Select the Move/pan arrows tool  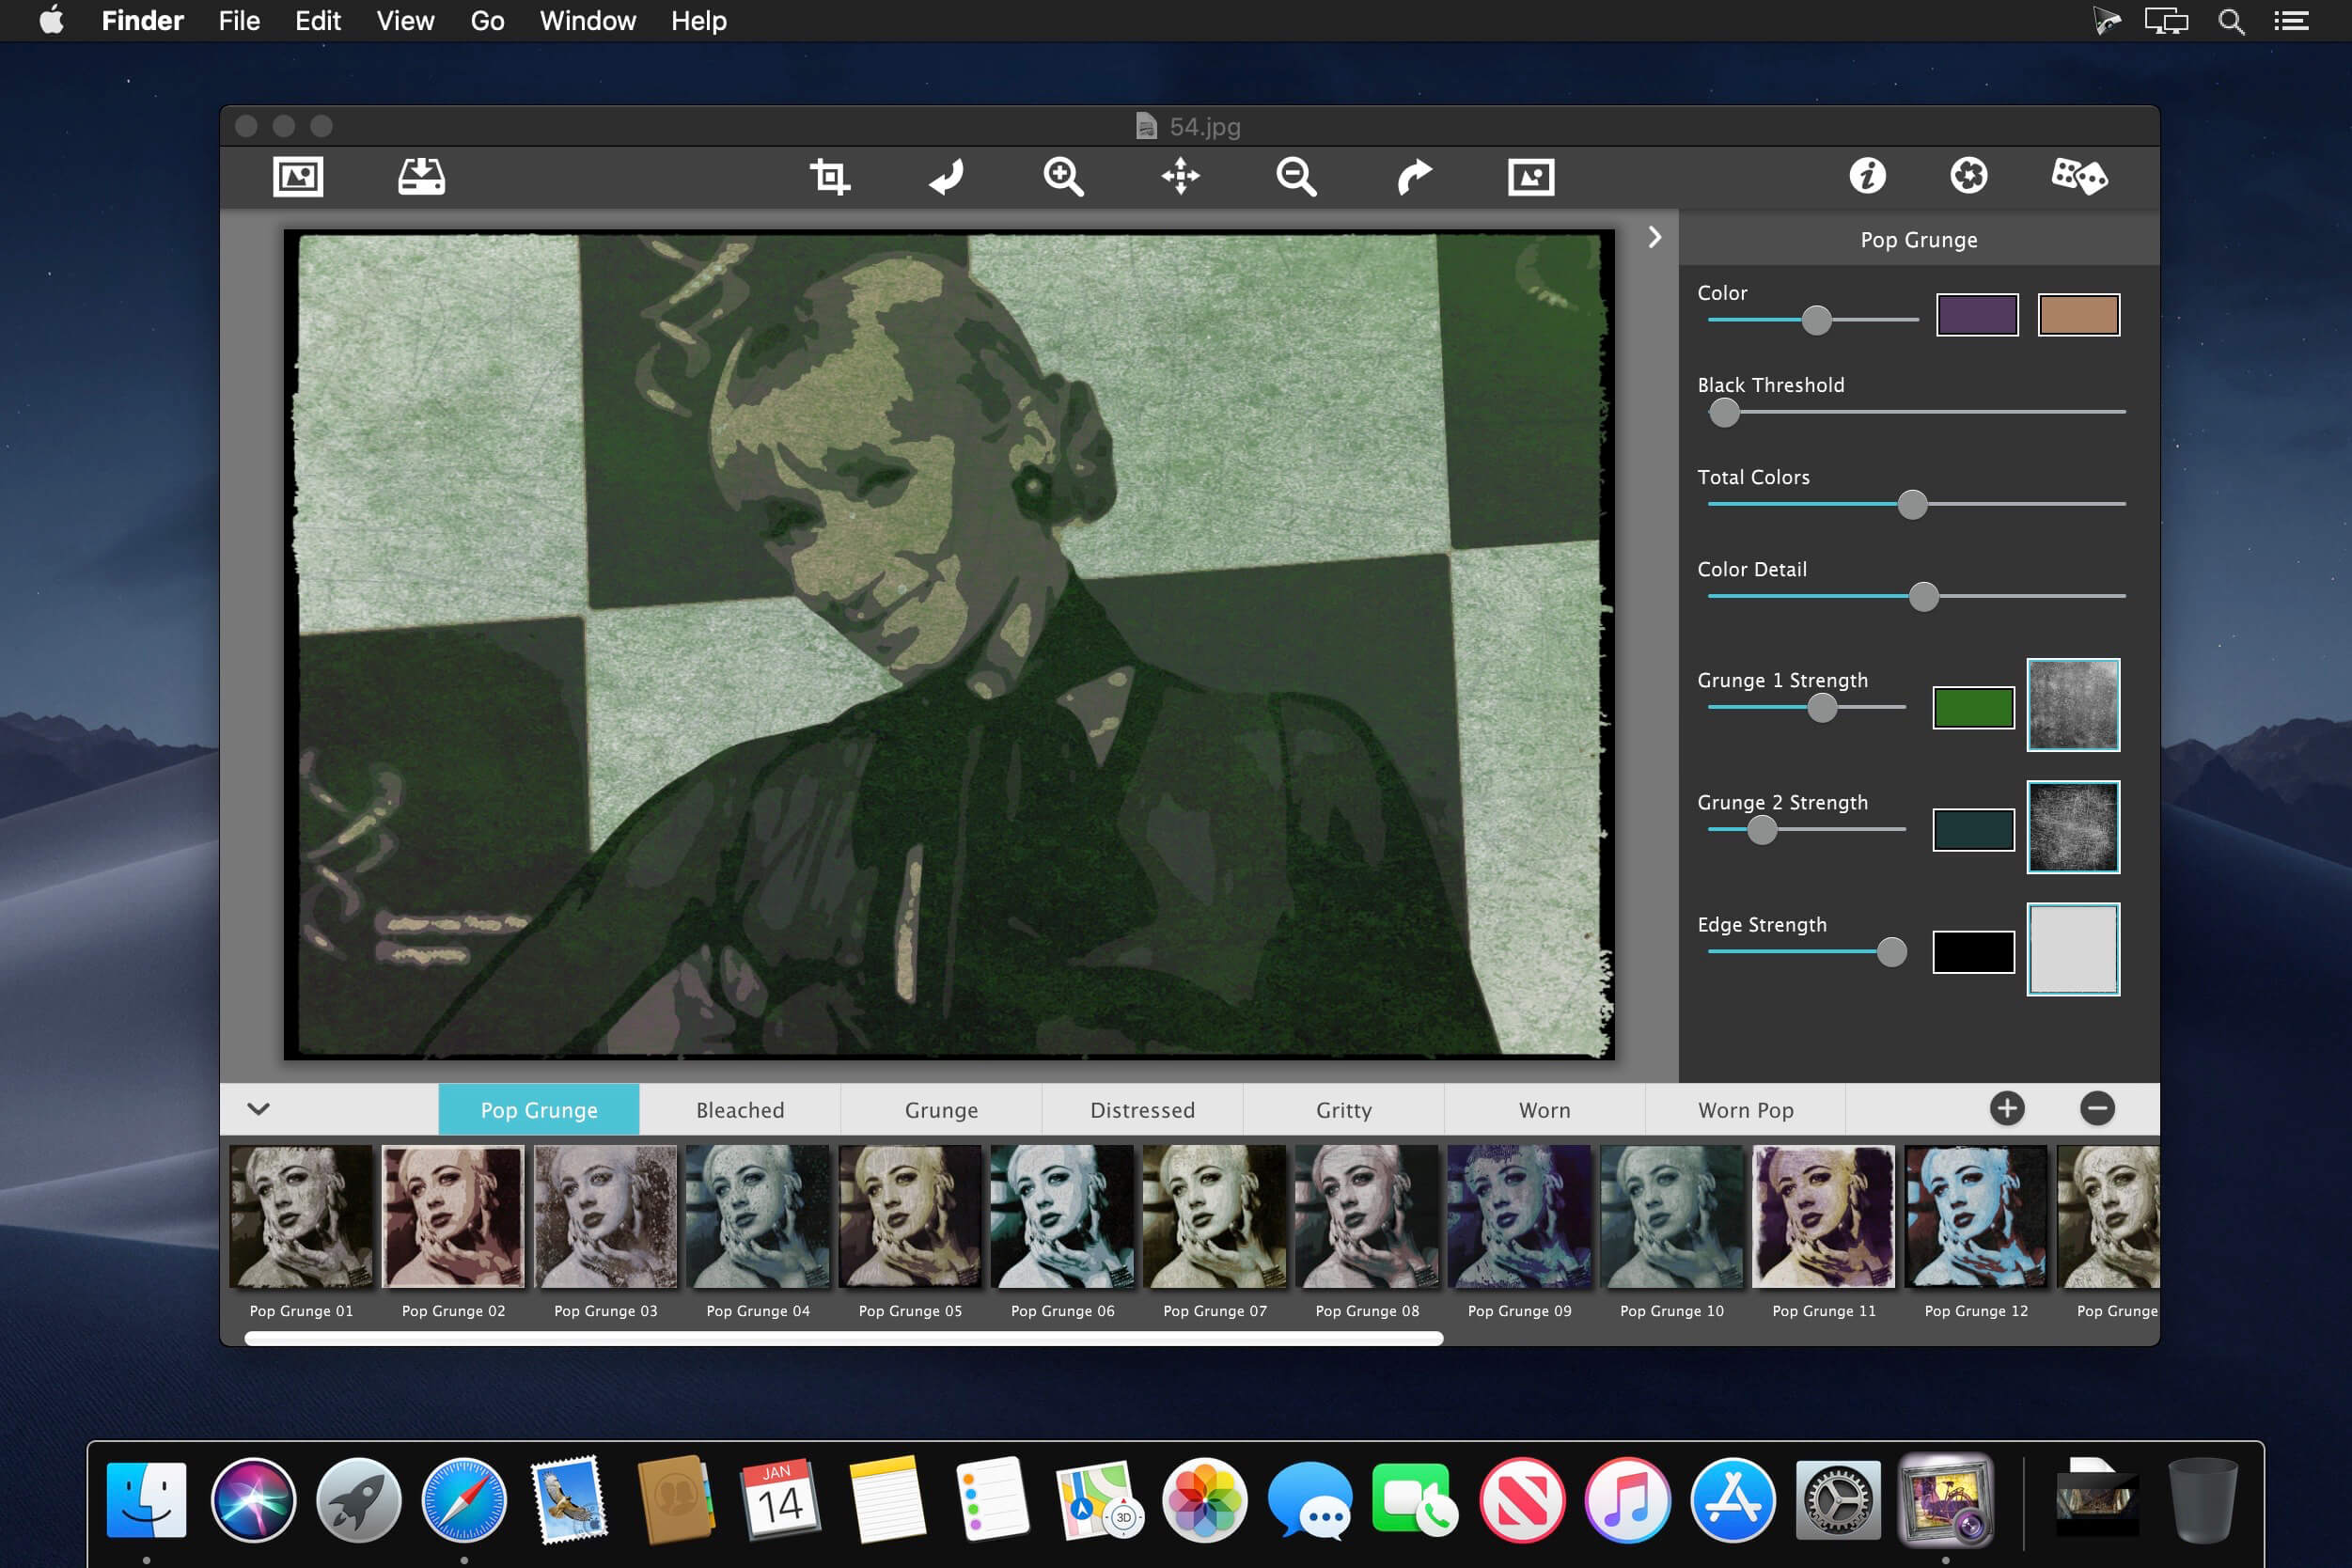[x=1180, y=177]
